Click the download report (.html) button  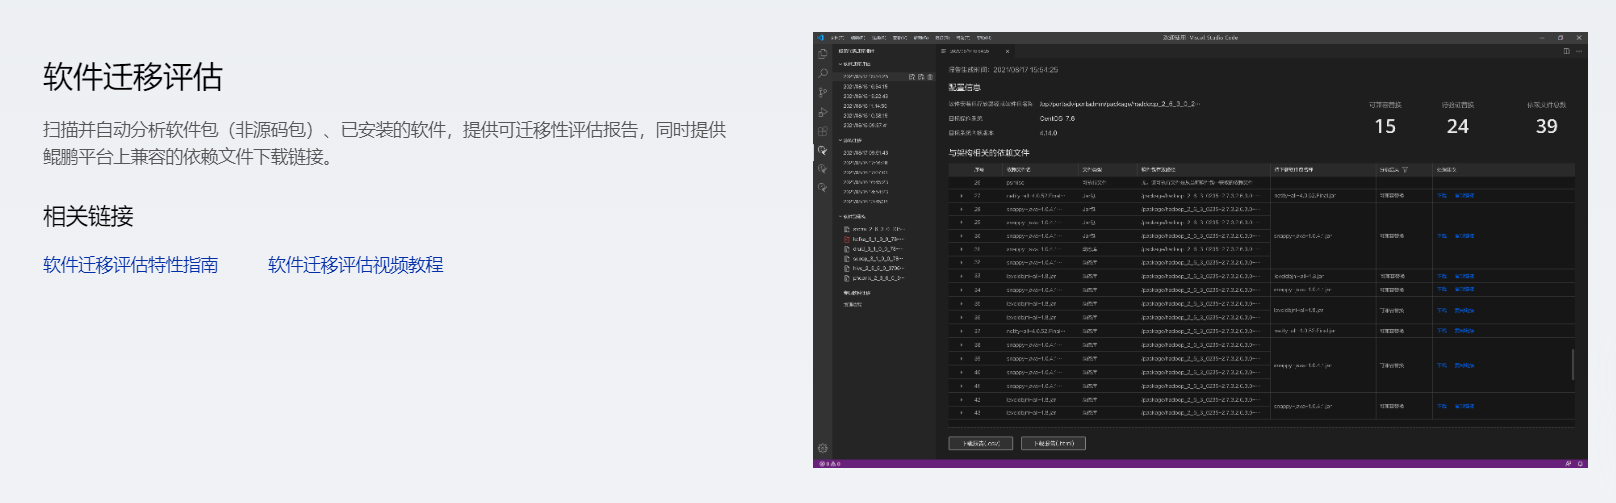(1053, 443)
